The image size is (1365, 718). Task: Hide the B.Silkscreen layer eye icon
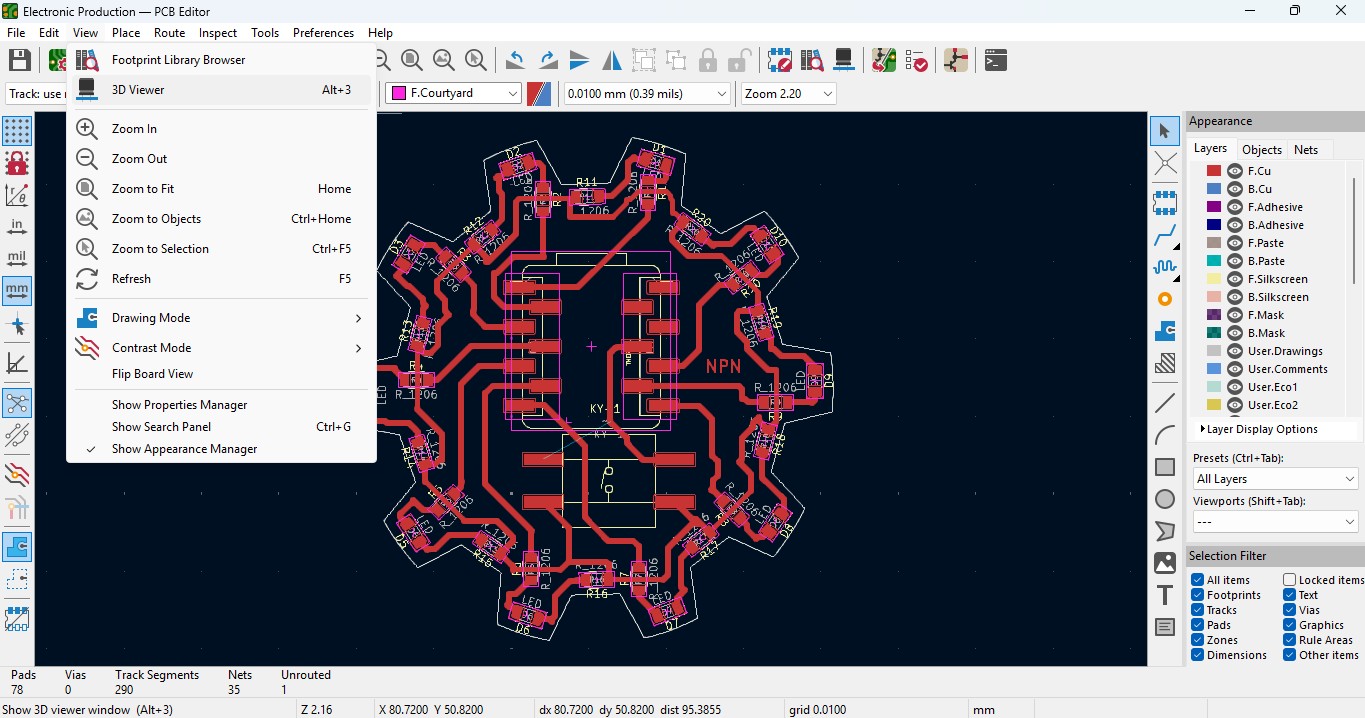tap(1235, 297)
